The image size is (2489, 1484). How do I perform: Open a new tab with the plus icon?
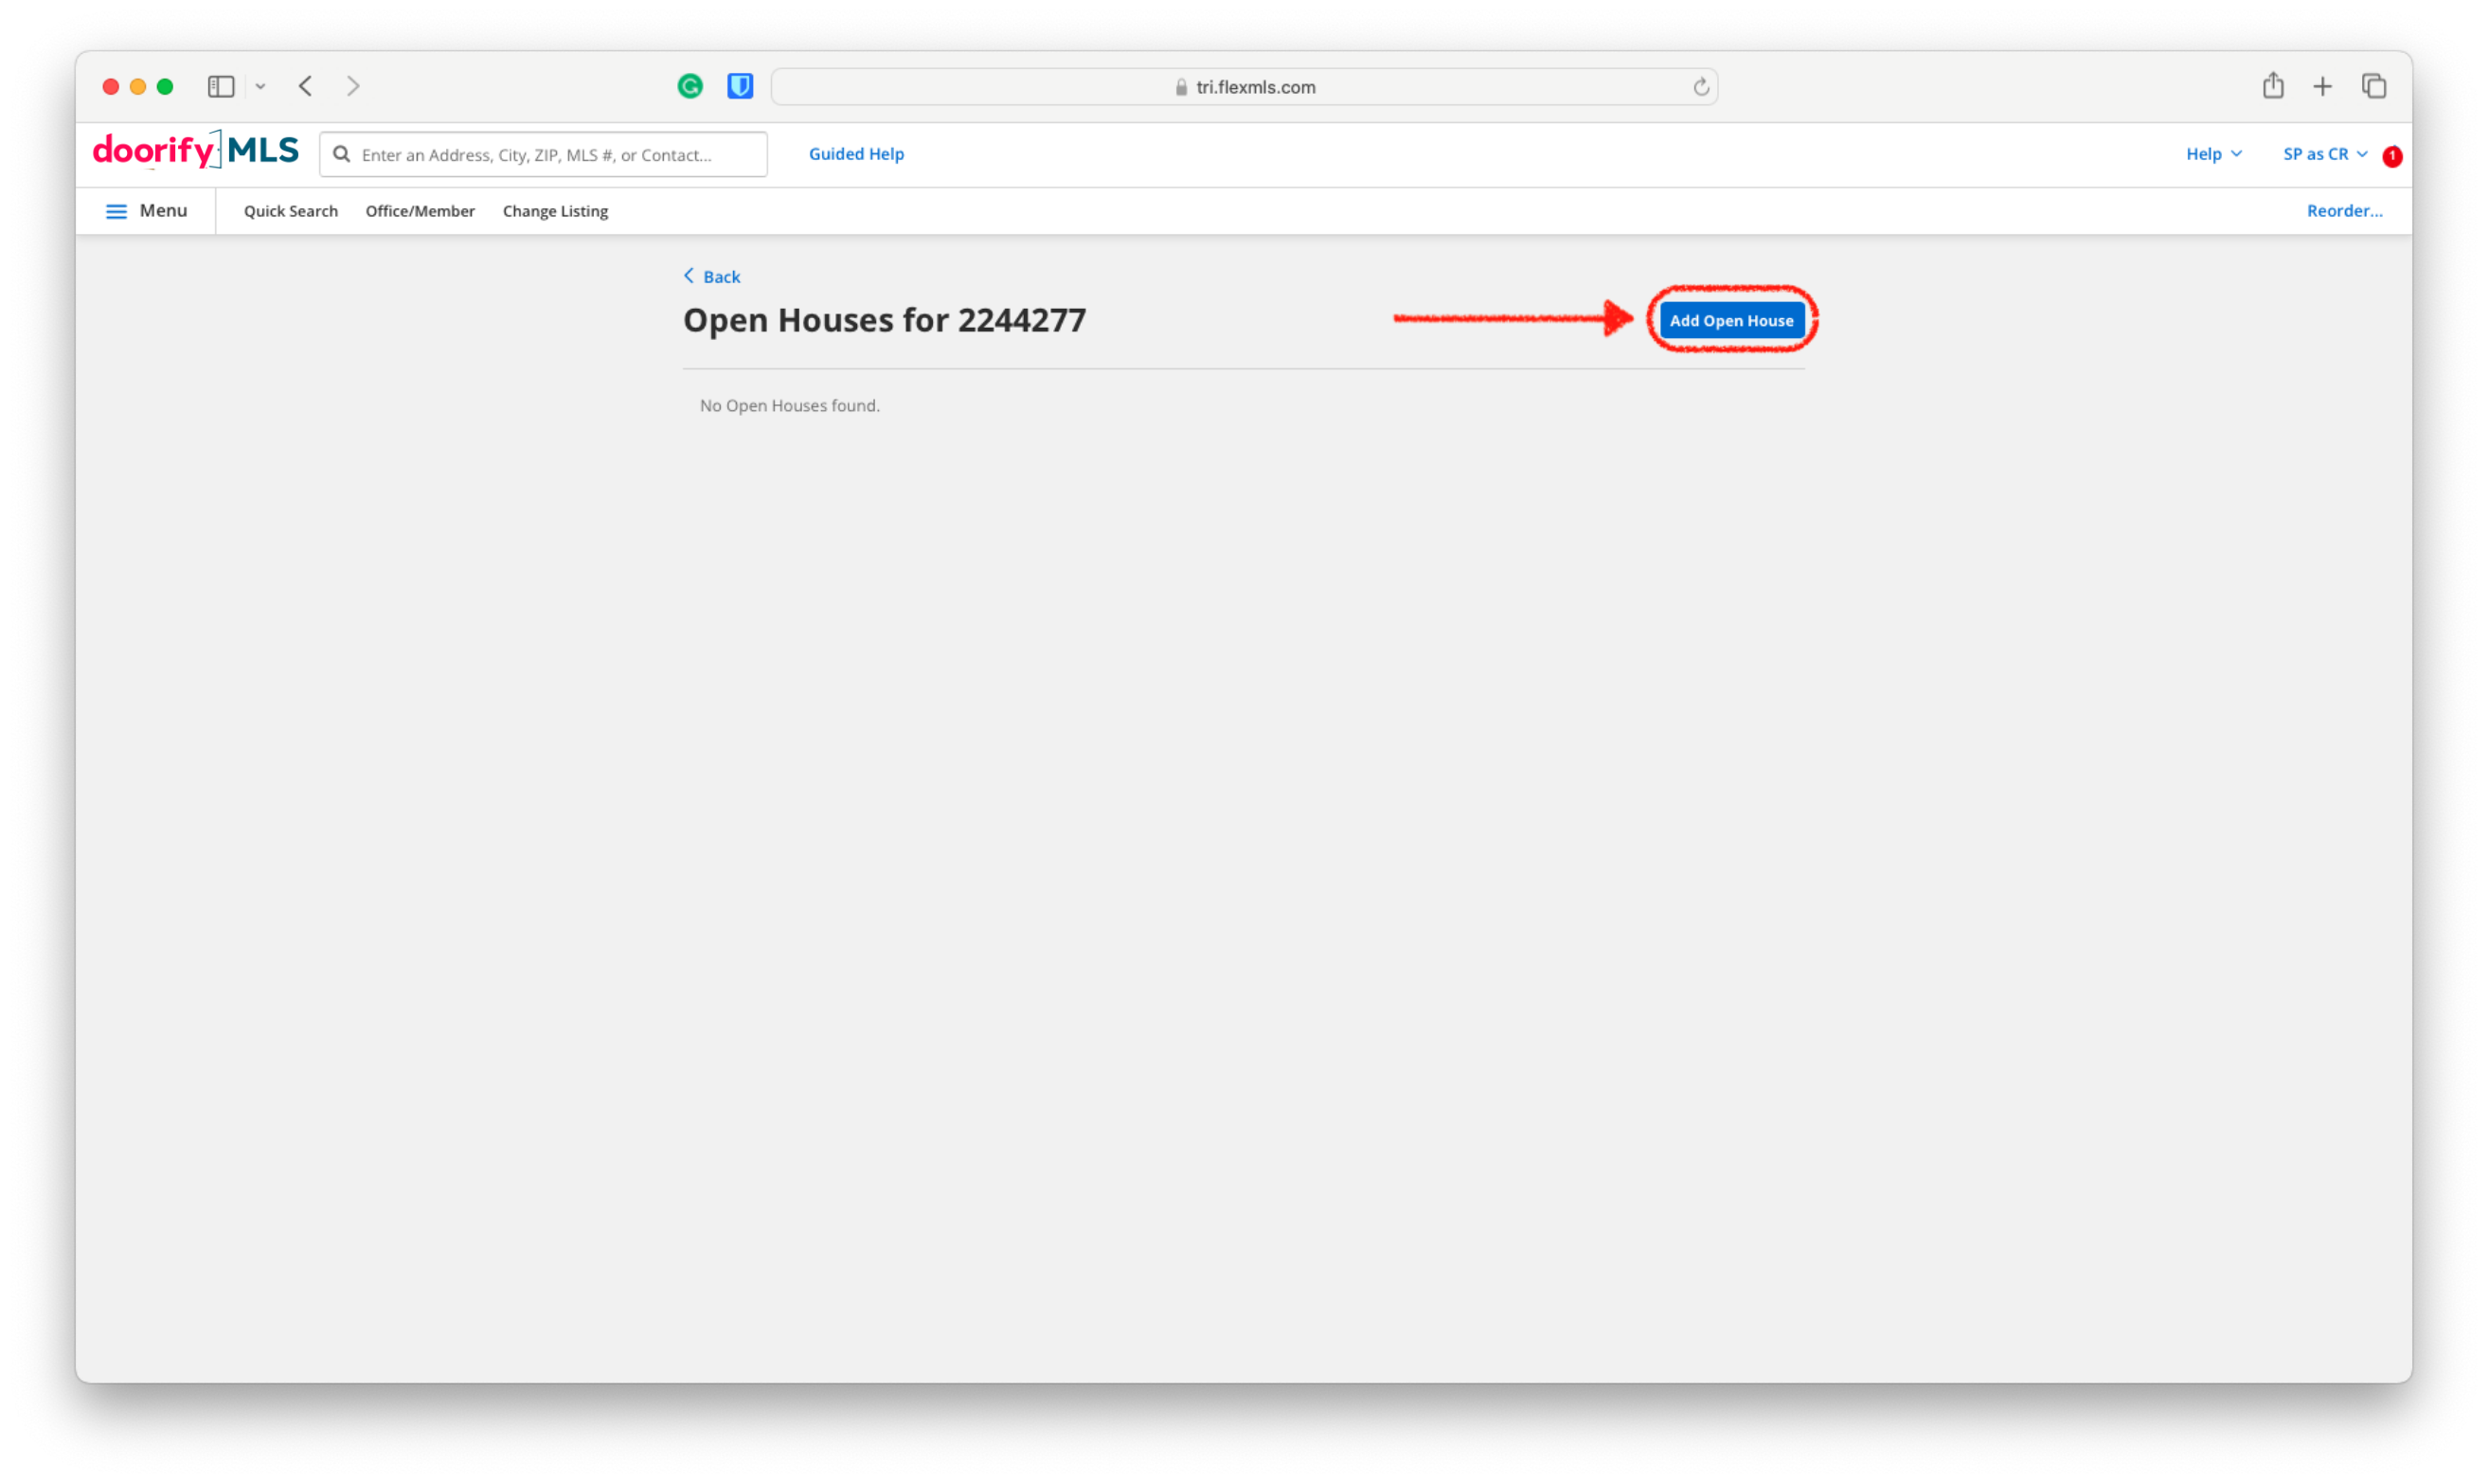click(2323, 87)
